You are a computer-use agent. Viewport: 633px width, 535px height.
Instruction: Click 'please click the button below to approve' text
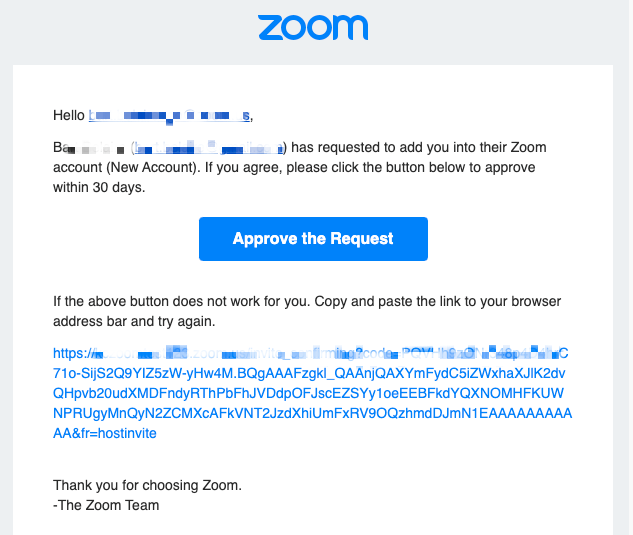(x=411, y=167)
